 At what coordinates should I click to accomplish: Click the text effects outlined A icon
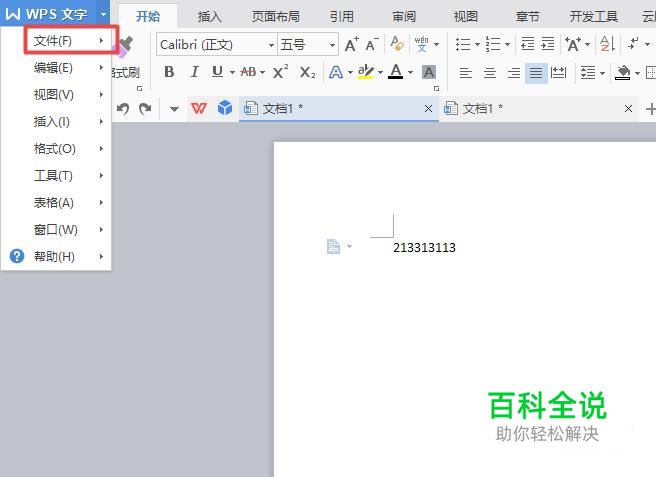(x=336, y=72)
